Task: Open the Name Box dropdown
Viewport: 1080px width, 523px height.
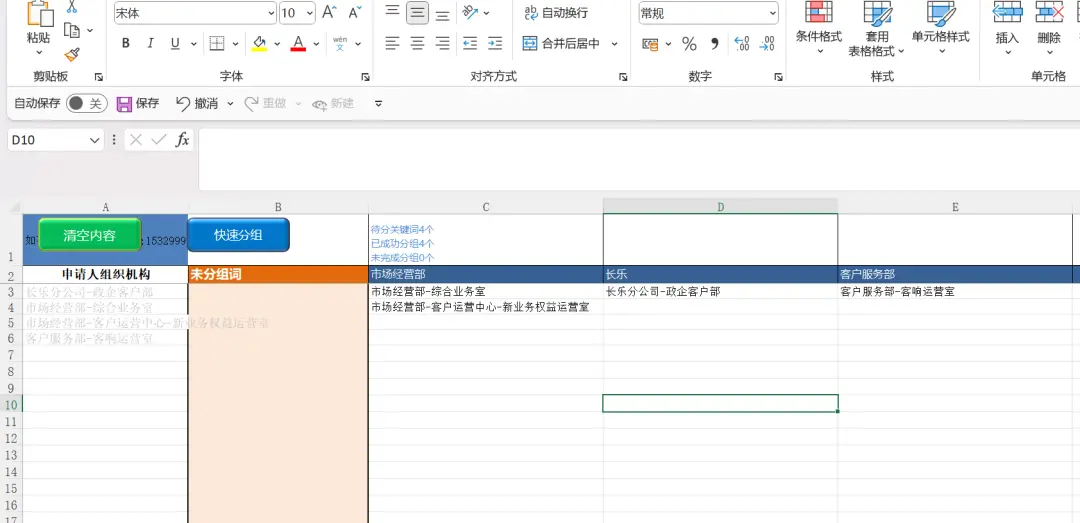Action: [x=95, y=140]
